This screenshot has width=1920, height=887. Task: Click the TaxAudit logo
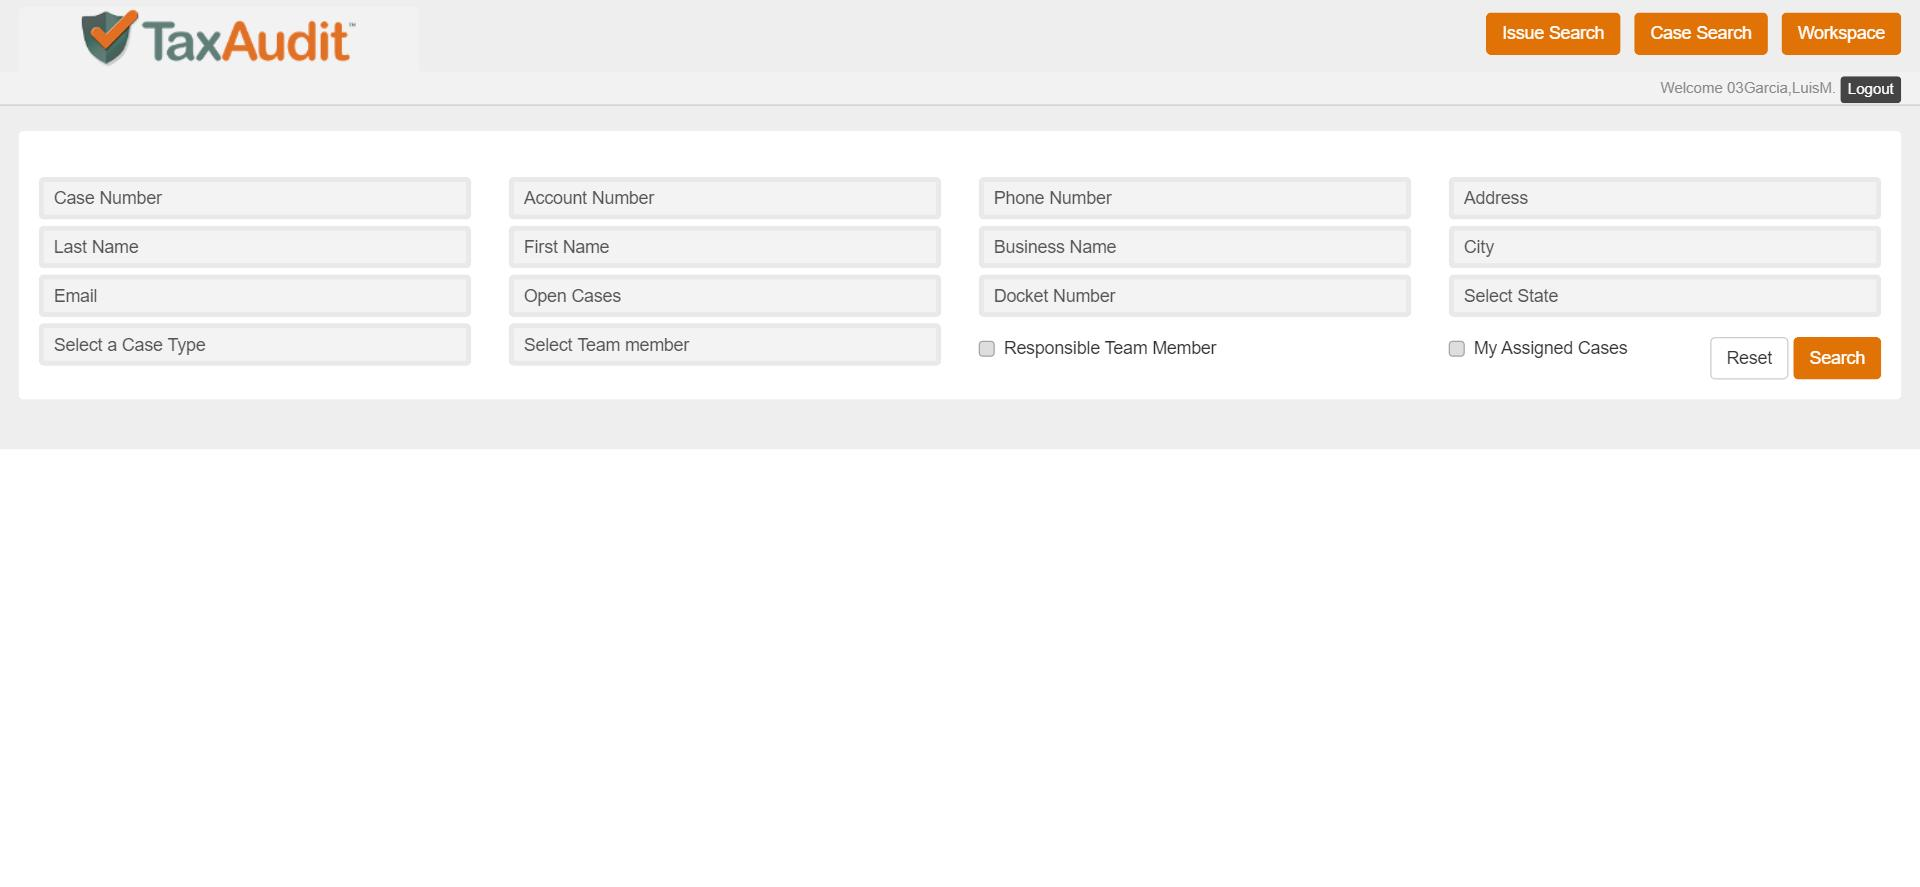coord(218,38)
